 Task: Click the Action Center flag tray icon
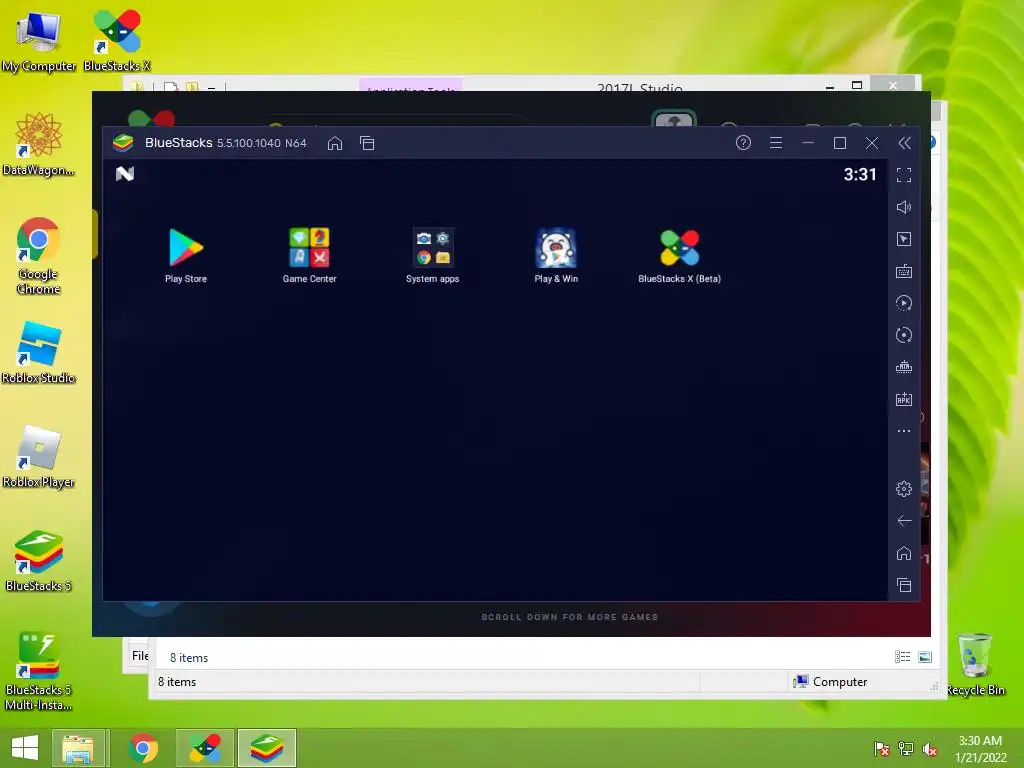(x=882, y=749)
